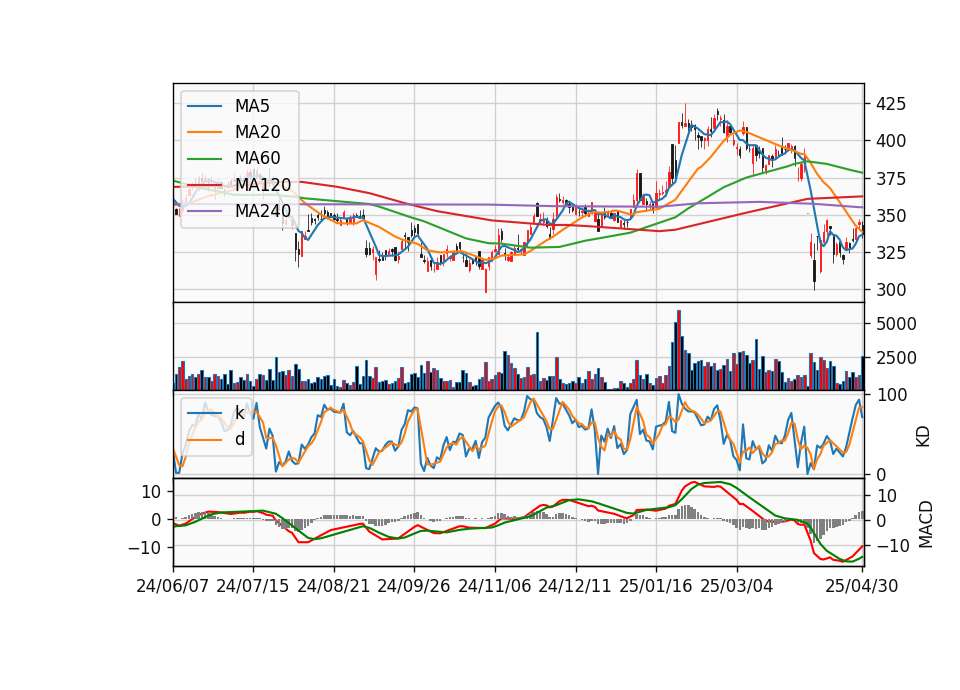Click the MACD axis title
Screen dimensions: 960x690
[926, 524]
